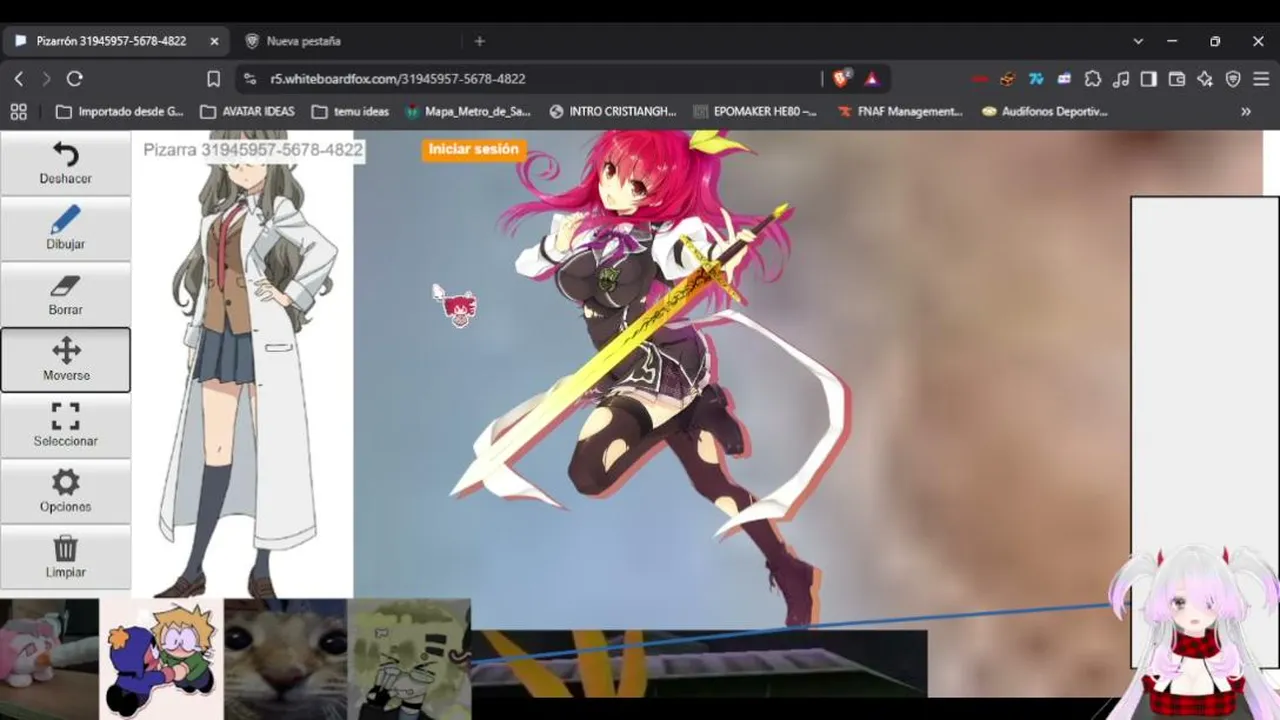
Task: Click the small red-haired chibi sprite
Action: pos(459,309)
